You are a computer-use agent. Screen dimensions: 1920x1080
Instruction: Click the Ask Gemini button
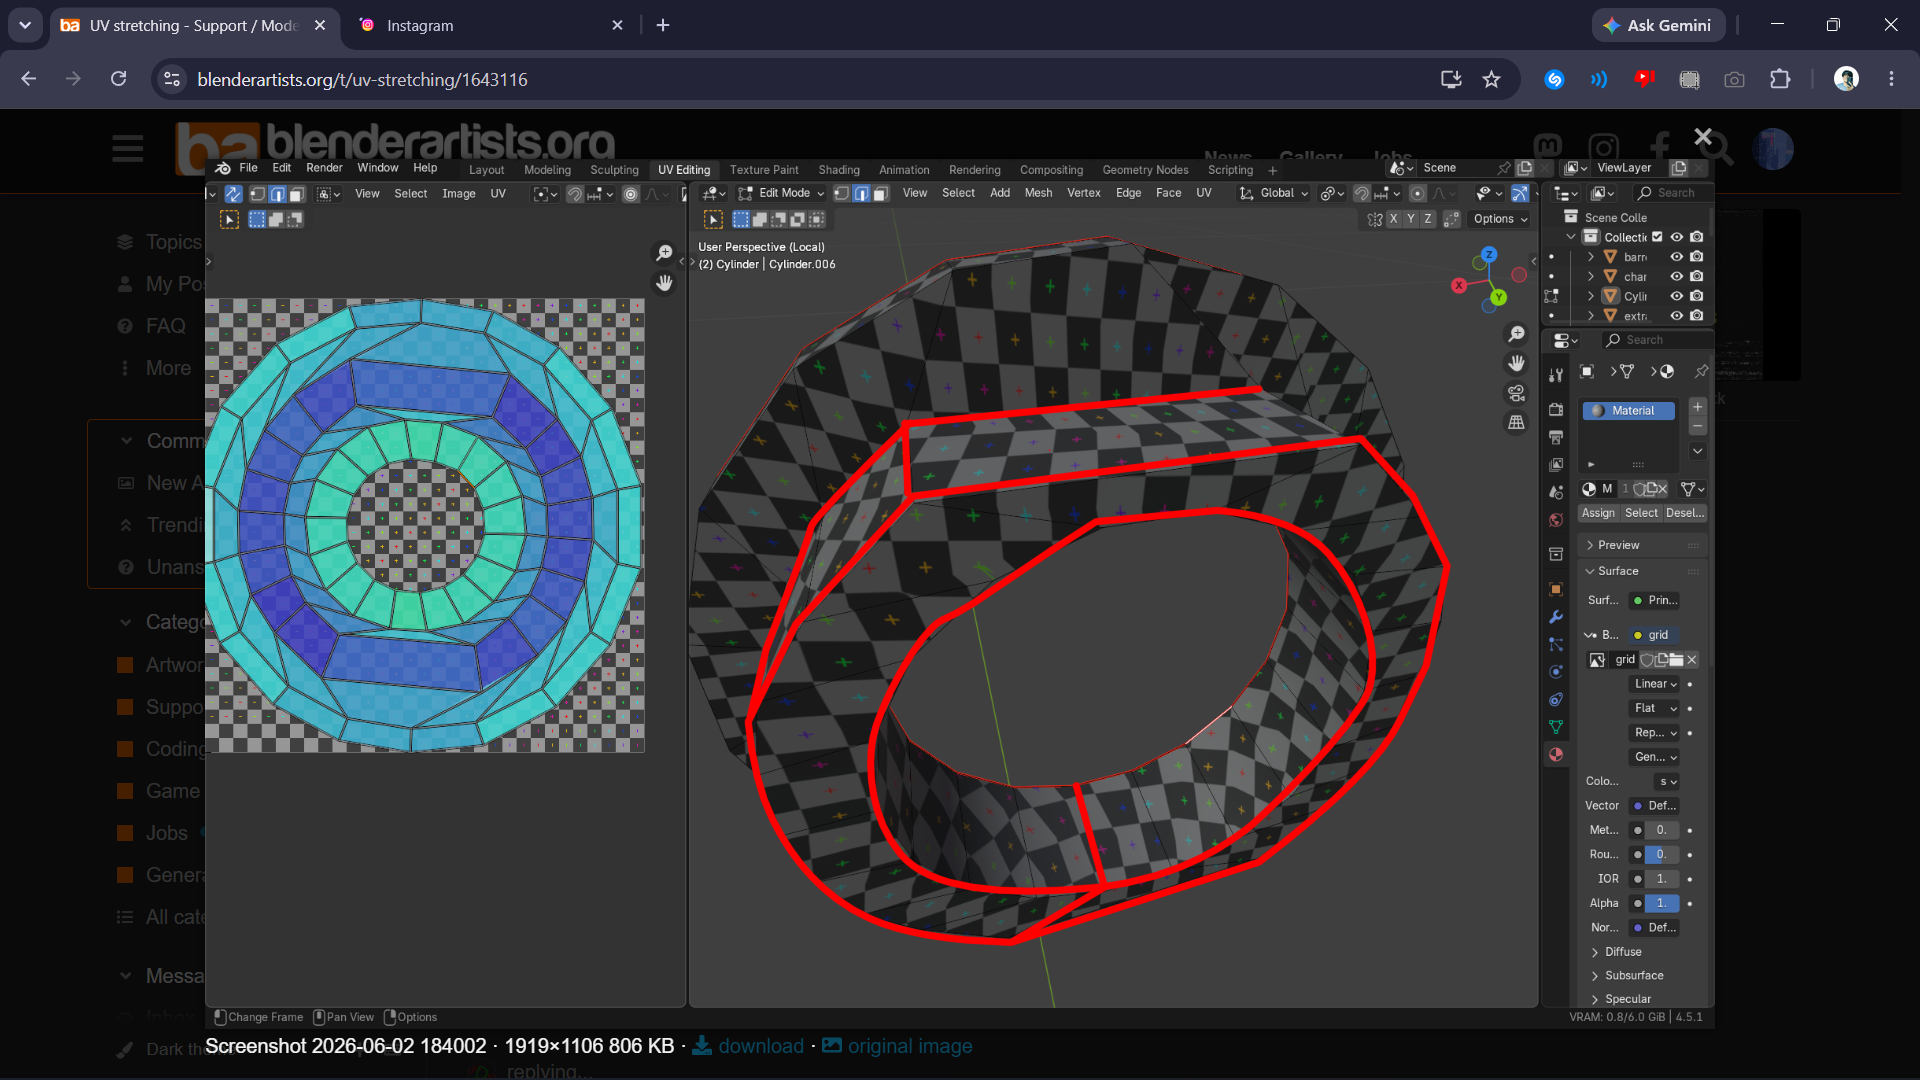1658,25
